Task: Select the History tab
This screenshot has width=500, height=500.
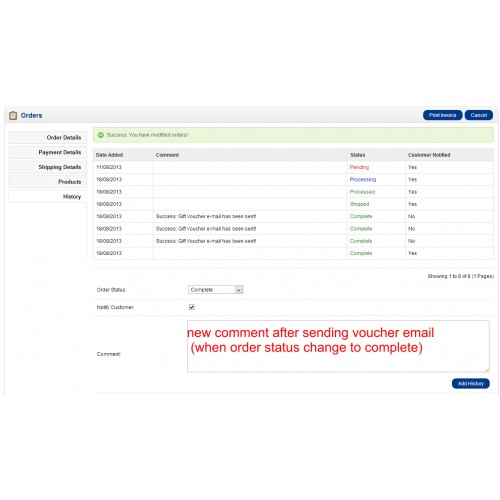Action: pos(47,197)
